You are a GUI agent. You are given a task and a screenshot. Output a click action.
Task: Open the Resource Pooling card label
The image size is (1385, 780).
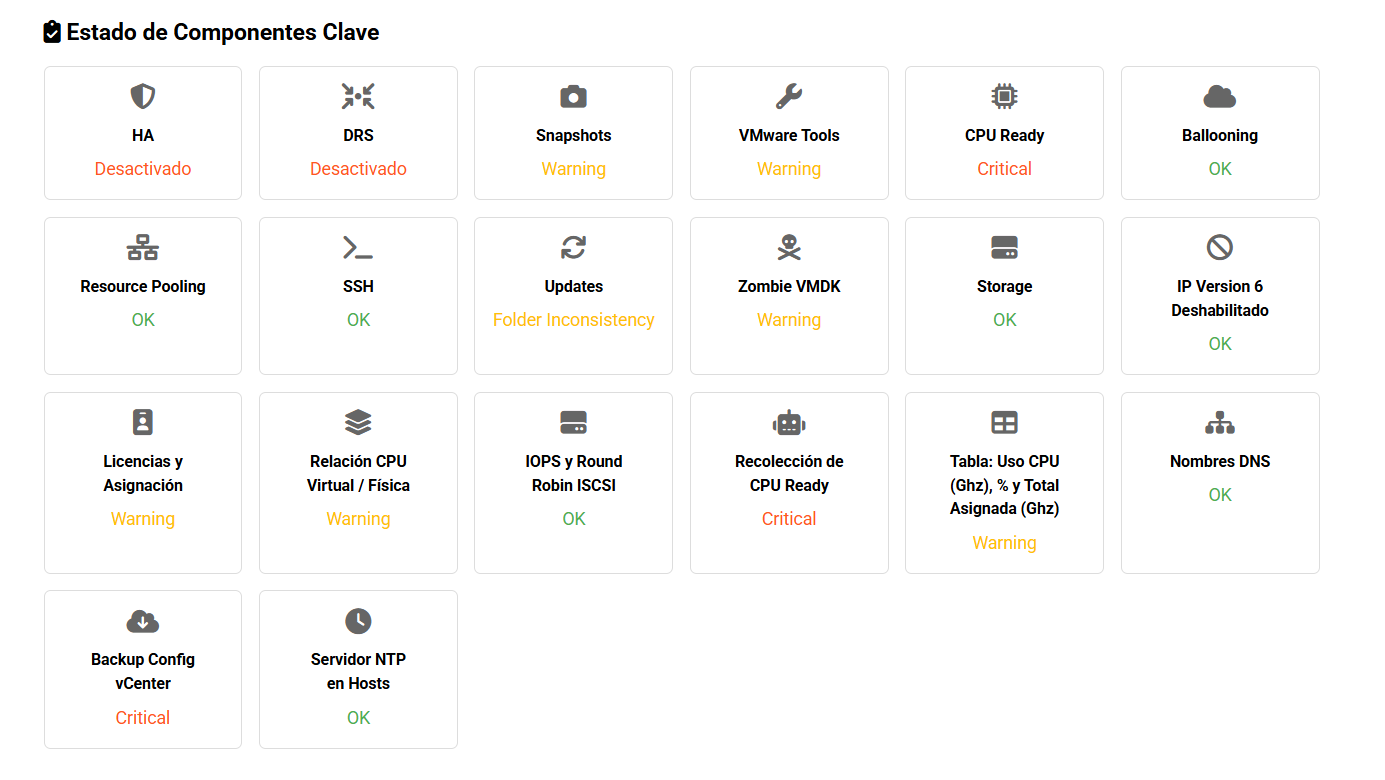click(x=143, y=286)
